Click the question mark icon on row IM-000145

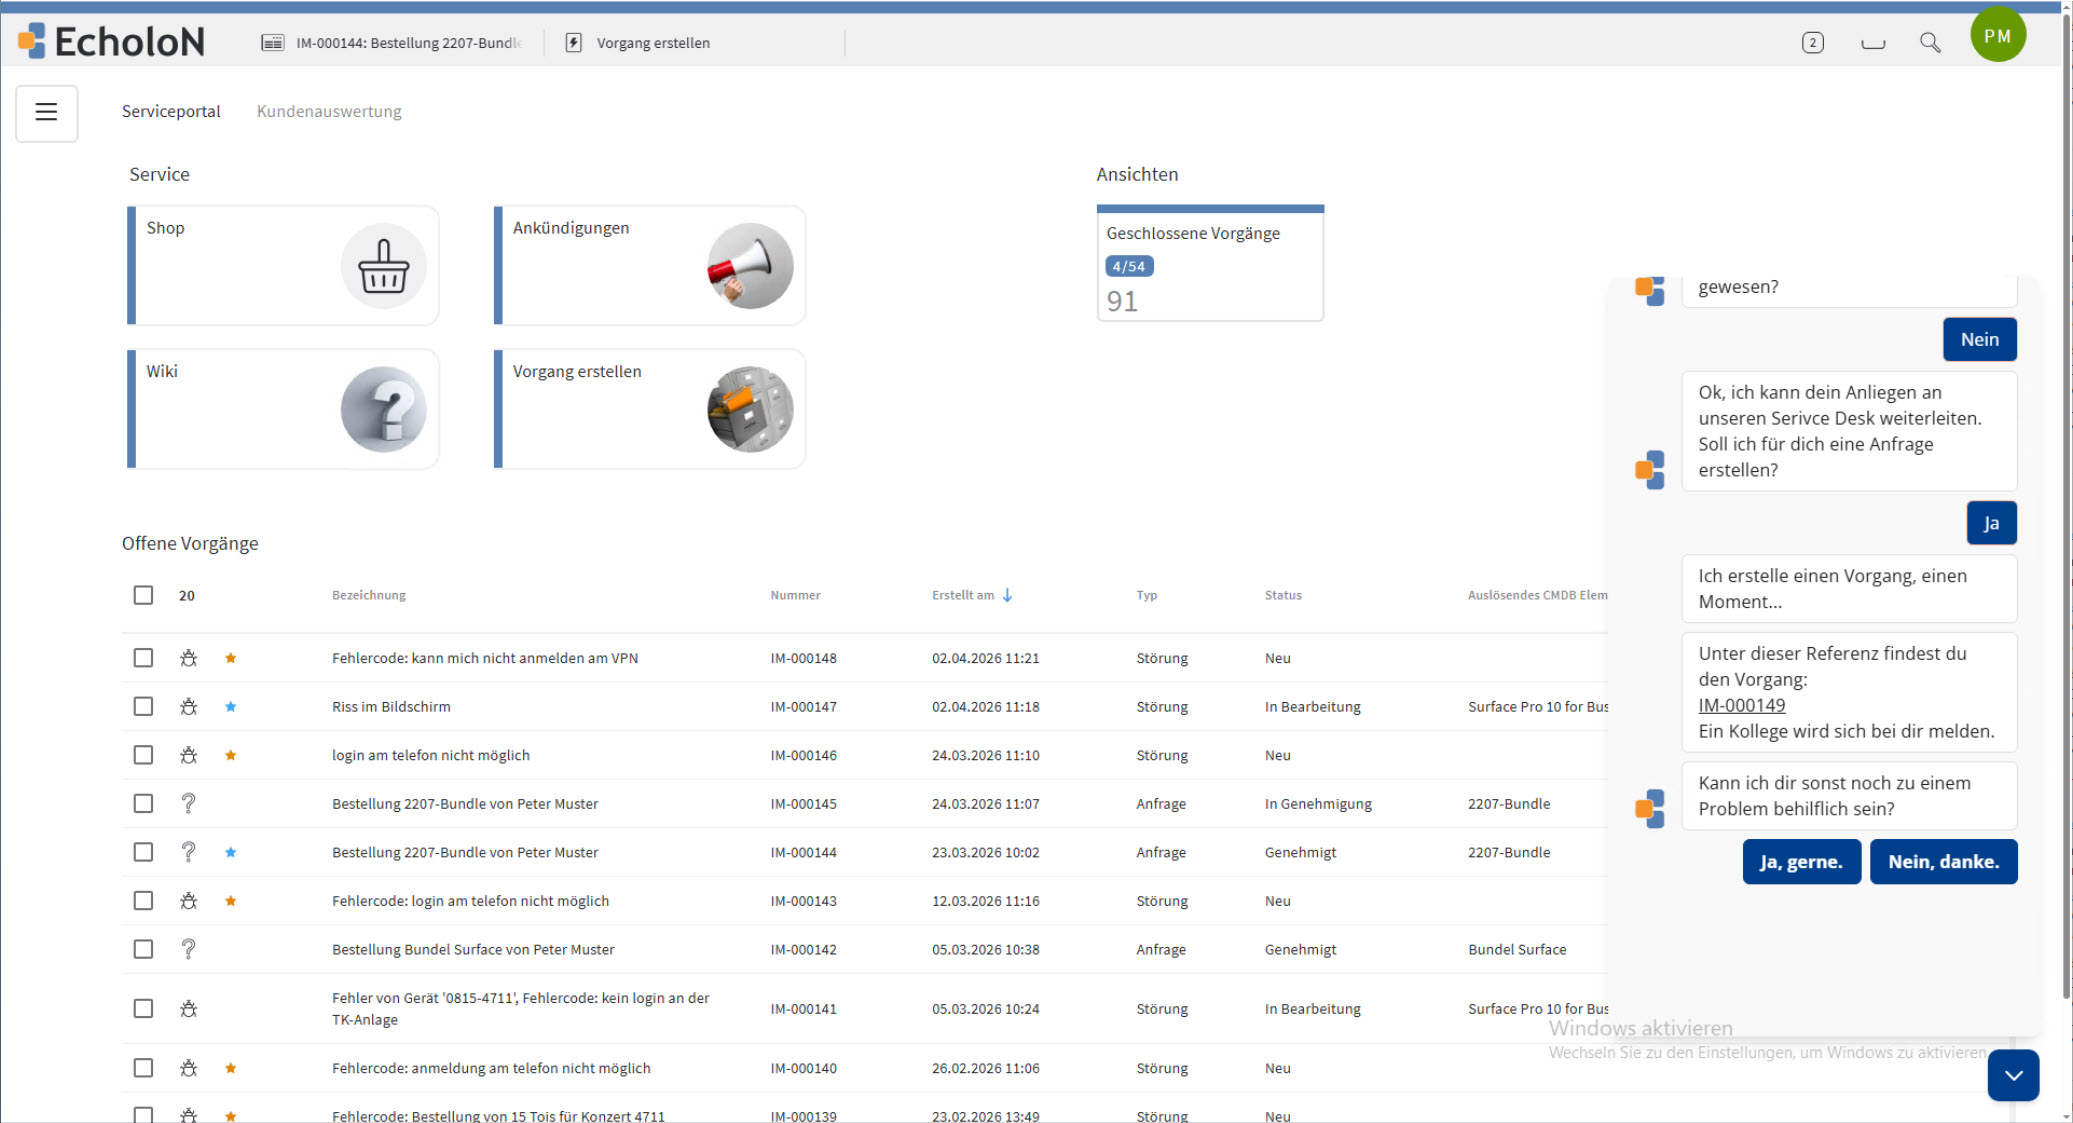(x=188, y=803)
